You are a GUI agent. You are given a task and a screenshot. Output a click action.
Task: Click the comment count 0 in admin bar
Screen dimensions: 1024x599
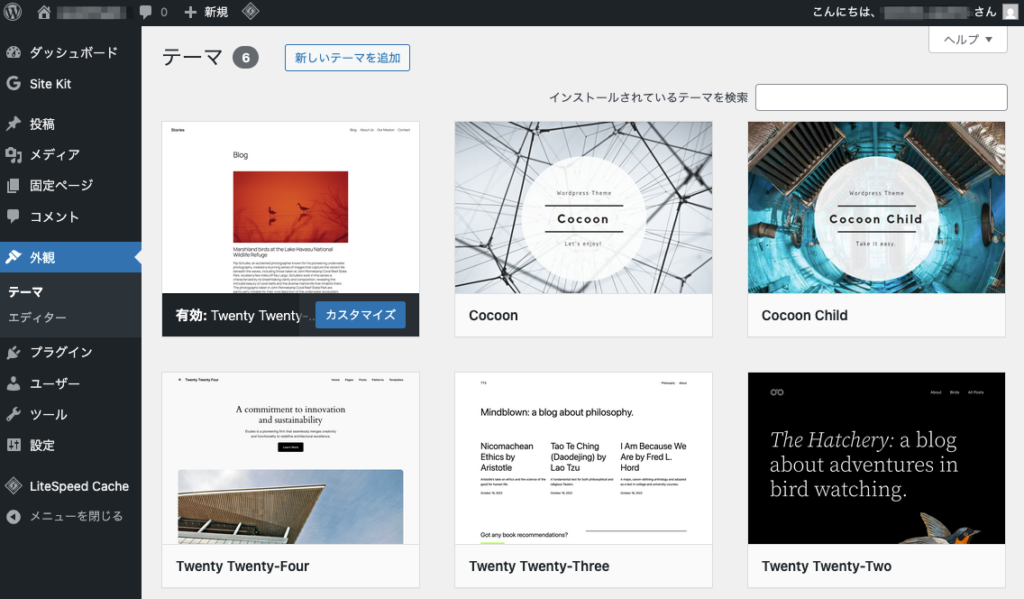164,12
